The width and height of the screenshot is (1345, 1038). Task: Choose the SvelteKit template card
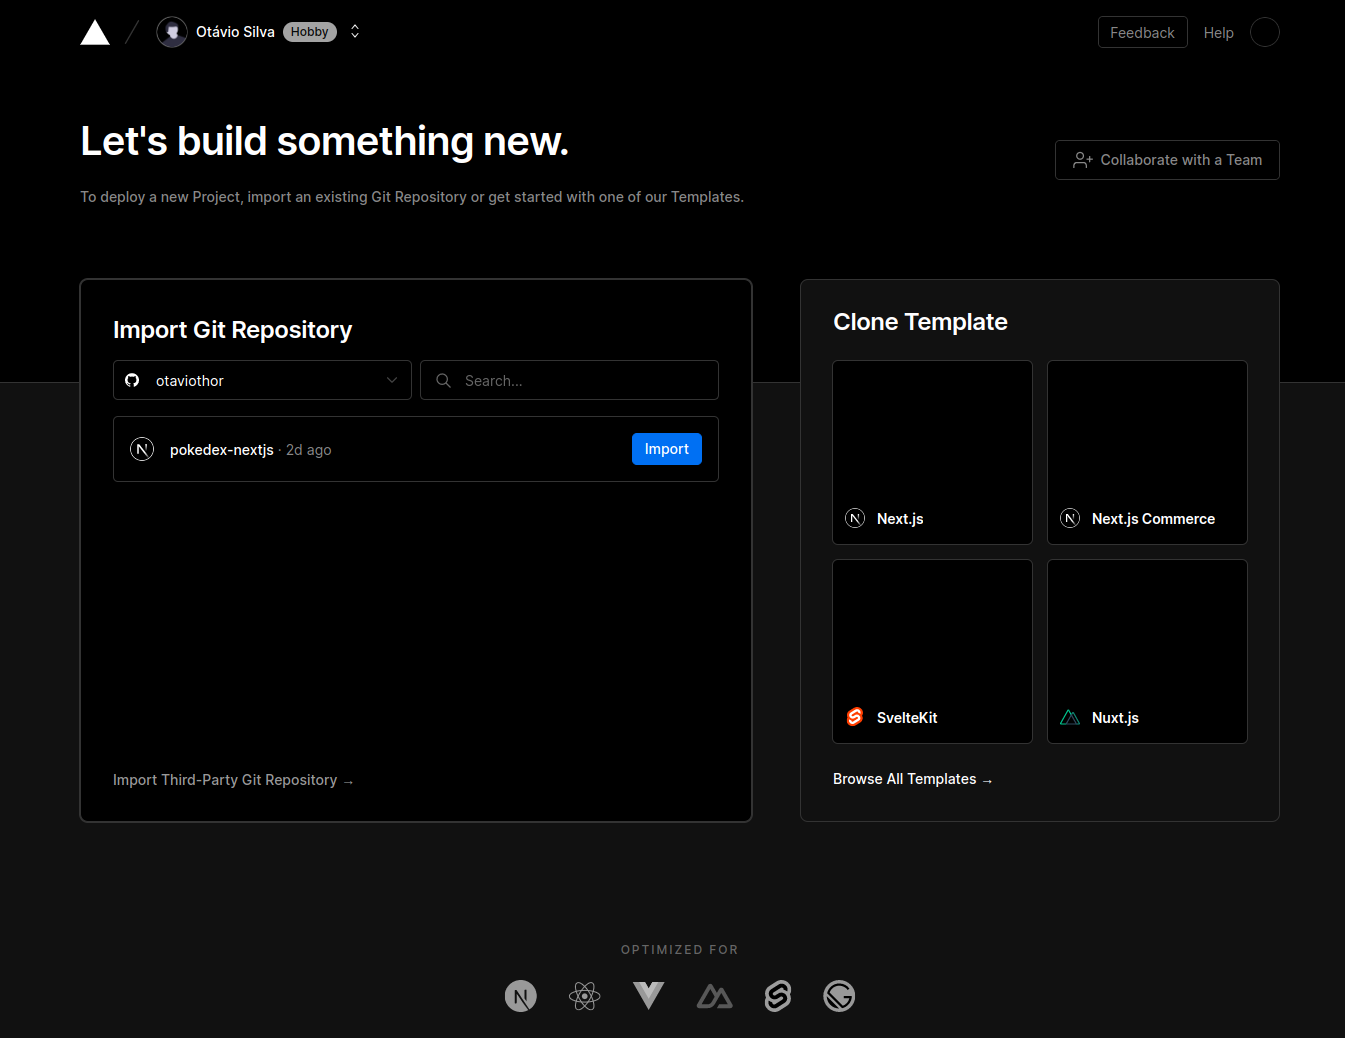coord(932,651)
